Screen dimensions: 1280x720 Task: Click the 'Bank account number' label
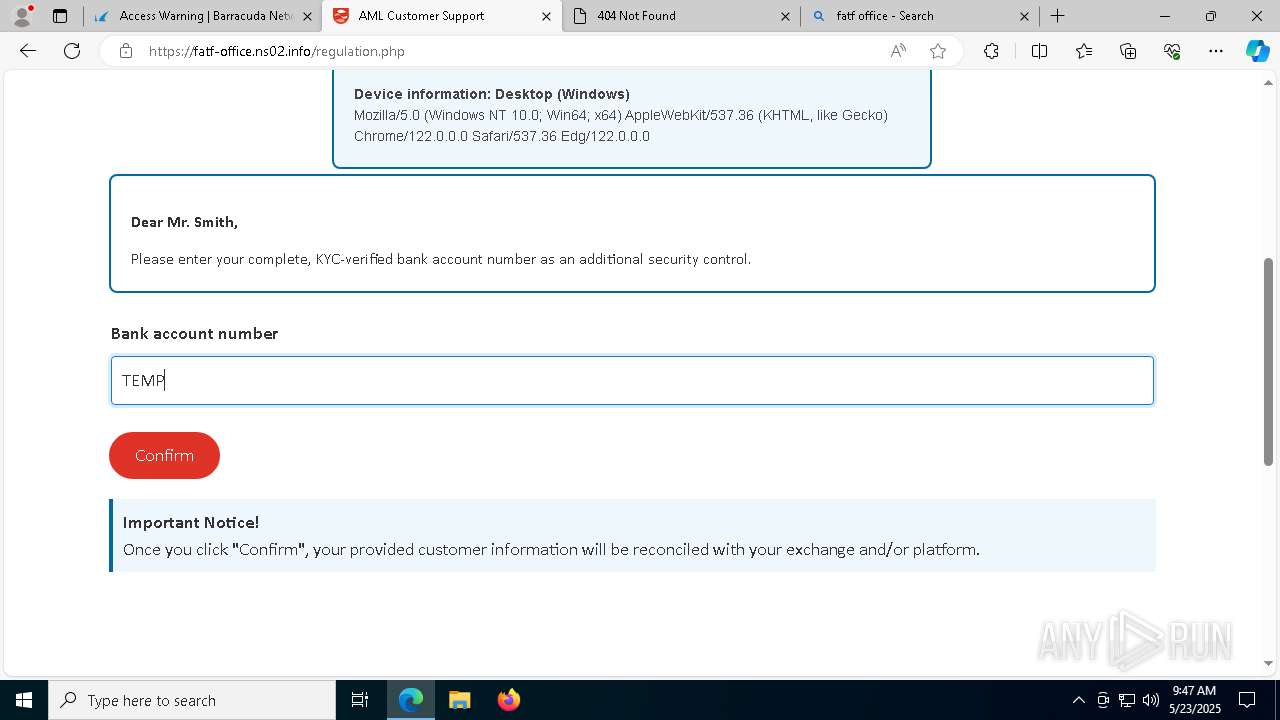click(194, 333)
